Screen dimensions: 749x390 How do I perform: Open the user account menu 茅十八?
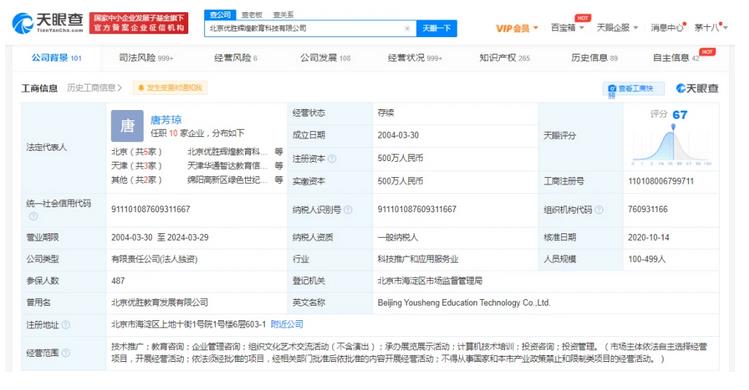click(x=711, y=28)
